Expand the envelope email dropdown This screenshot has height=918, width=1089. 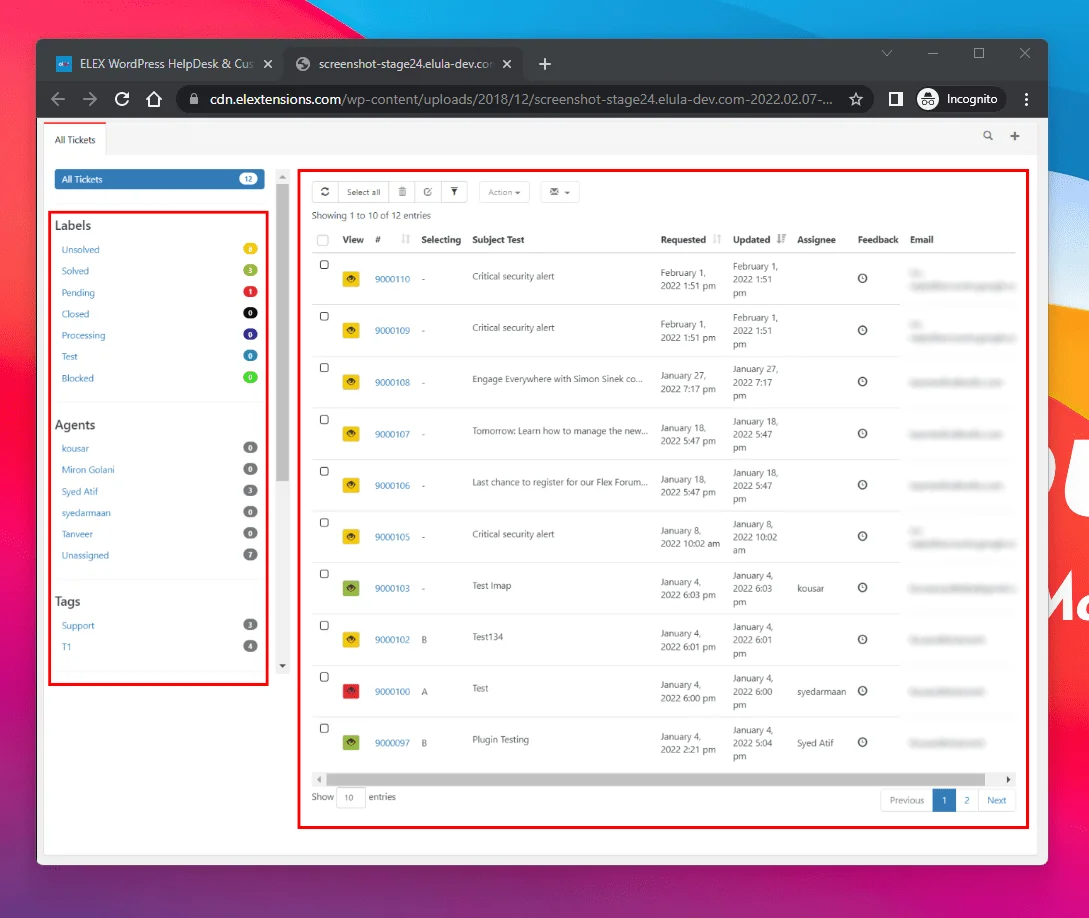pyautogui.click(x=560, y=192)
